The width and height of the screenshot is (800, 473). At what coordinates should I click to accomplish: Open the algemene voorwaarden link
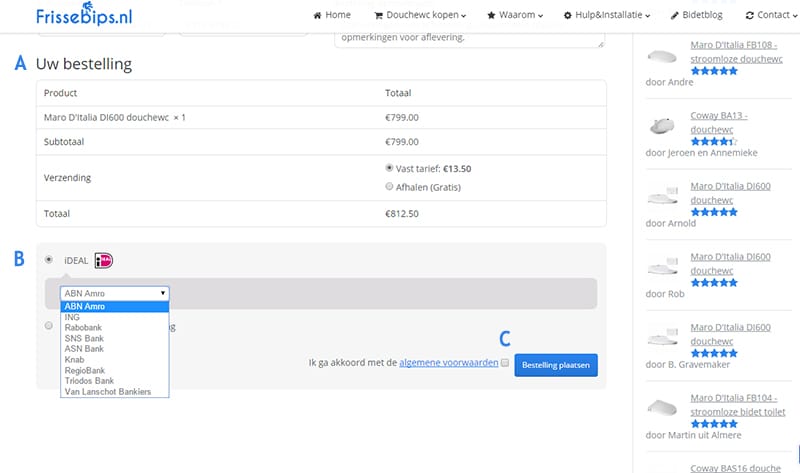[x=448, y=363]
